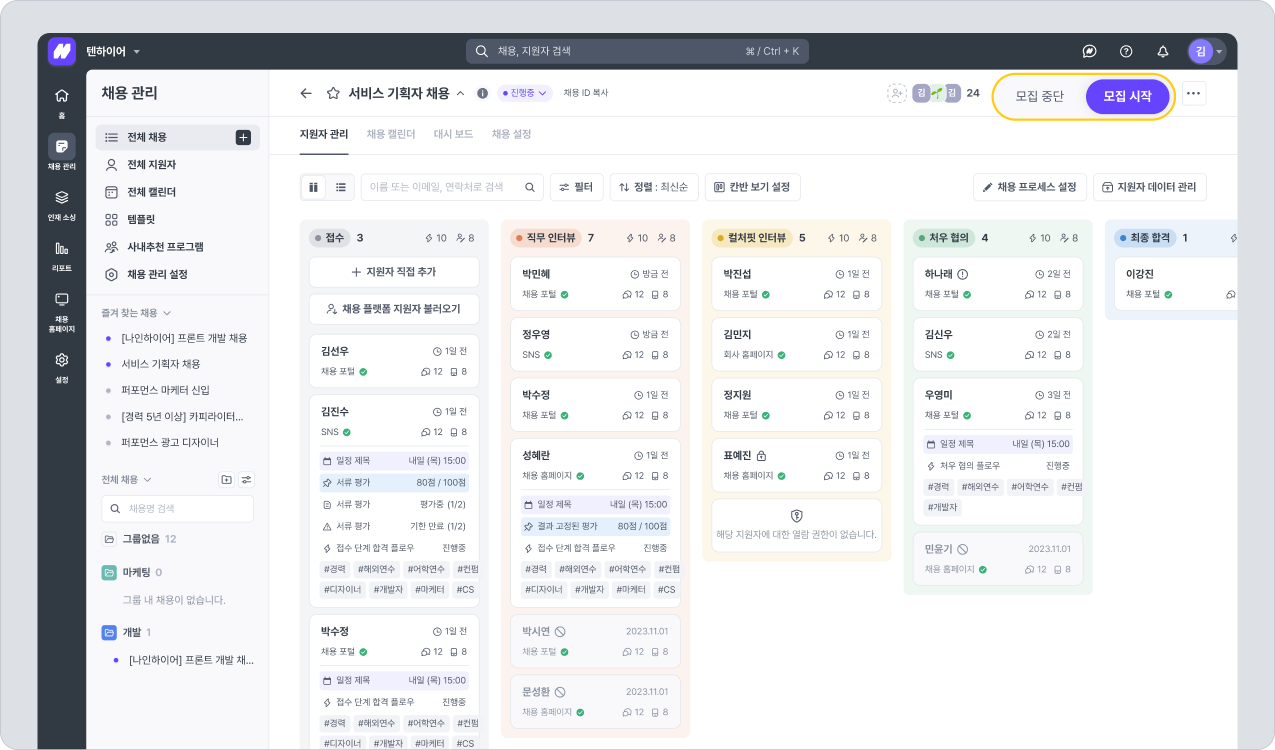This screenshot has height=750, width=1275.
Task: Select 대시 보드 tab
Action: tap(453, 134)
